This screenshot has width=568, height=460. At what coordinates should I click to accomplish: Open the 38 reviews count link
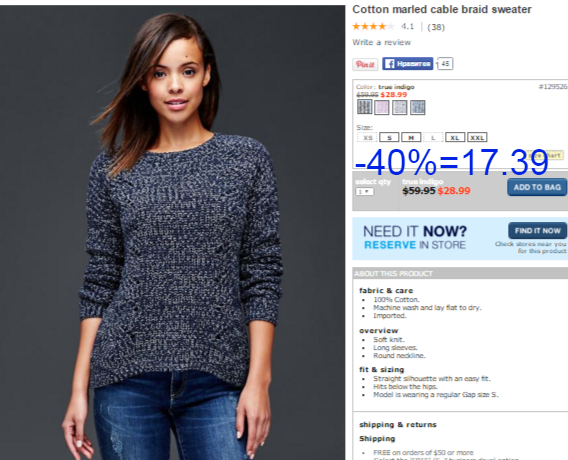[436, 27]
